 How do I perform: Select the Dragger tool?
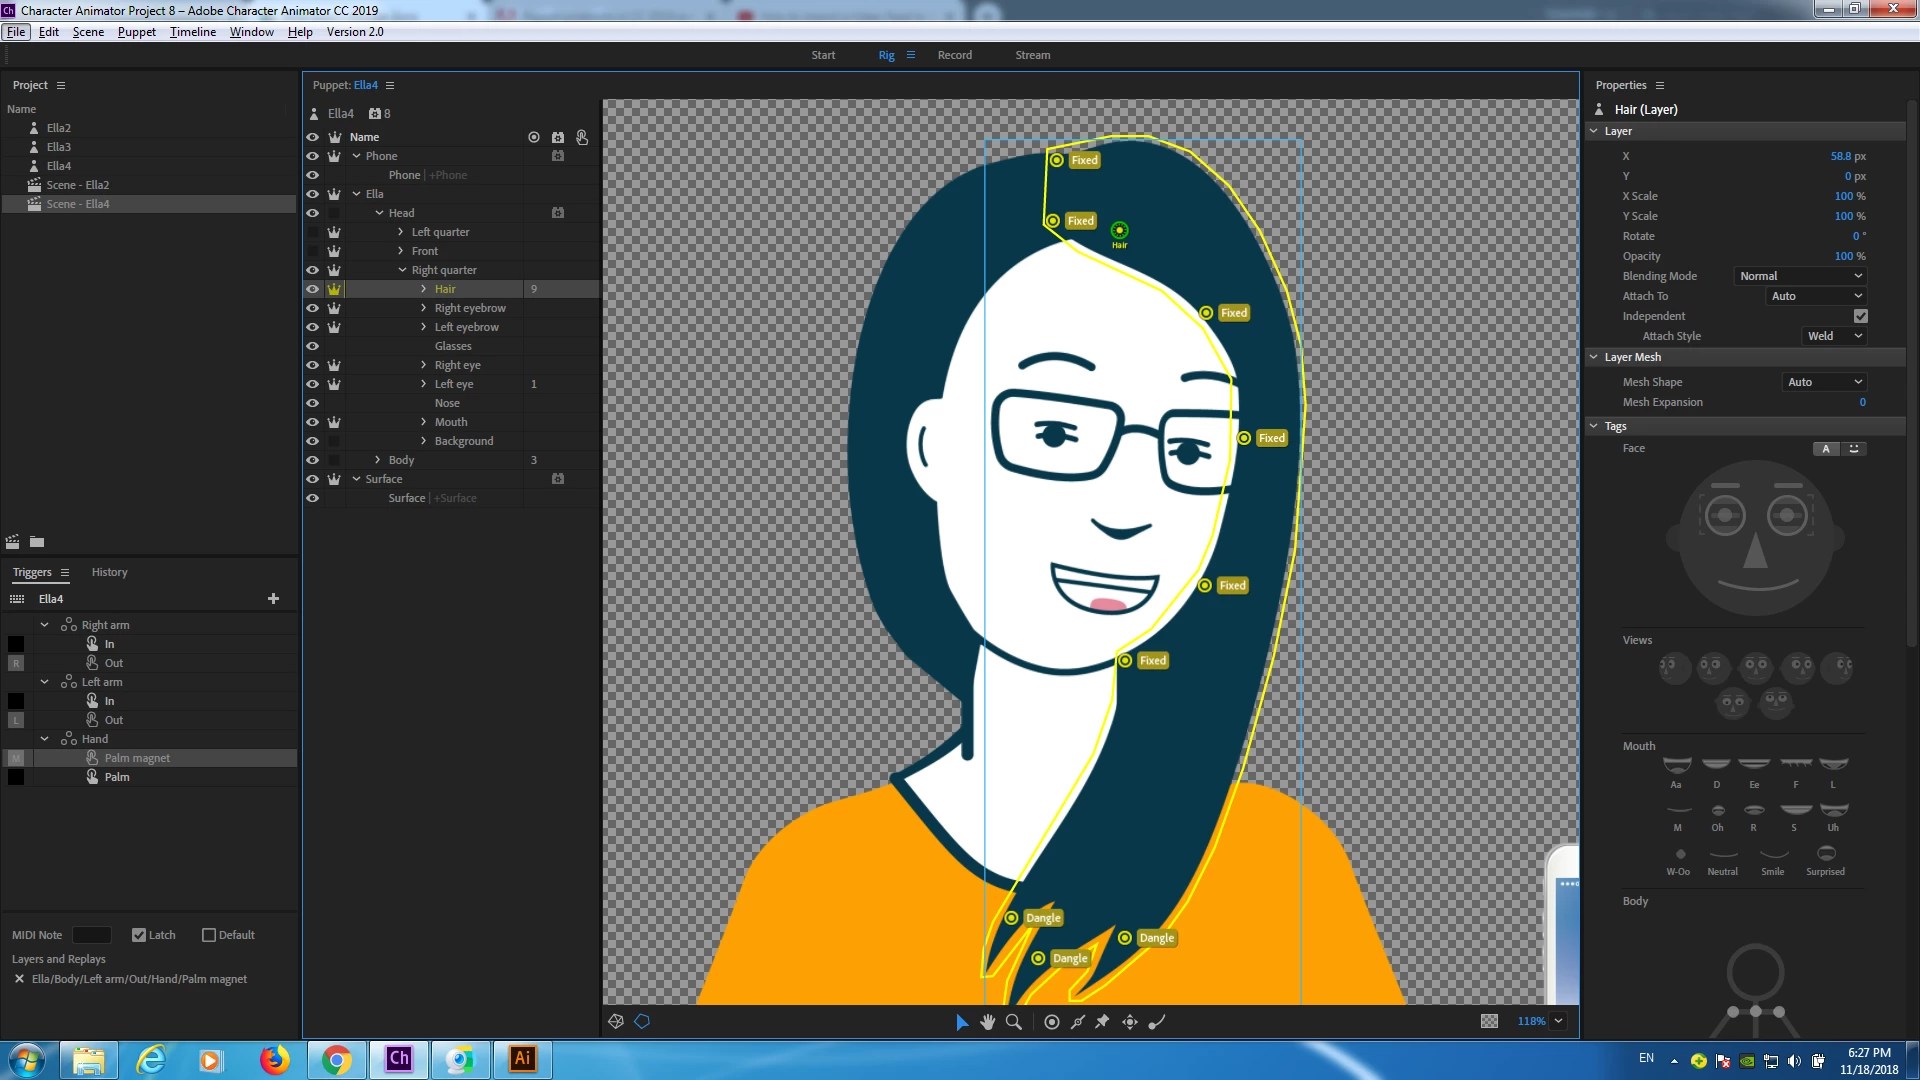[1129, 1021]
